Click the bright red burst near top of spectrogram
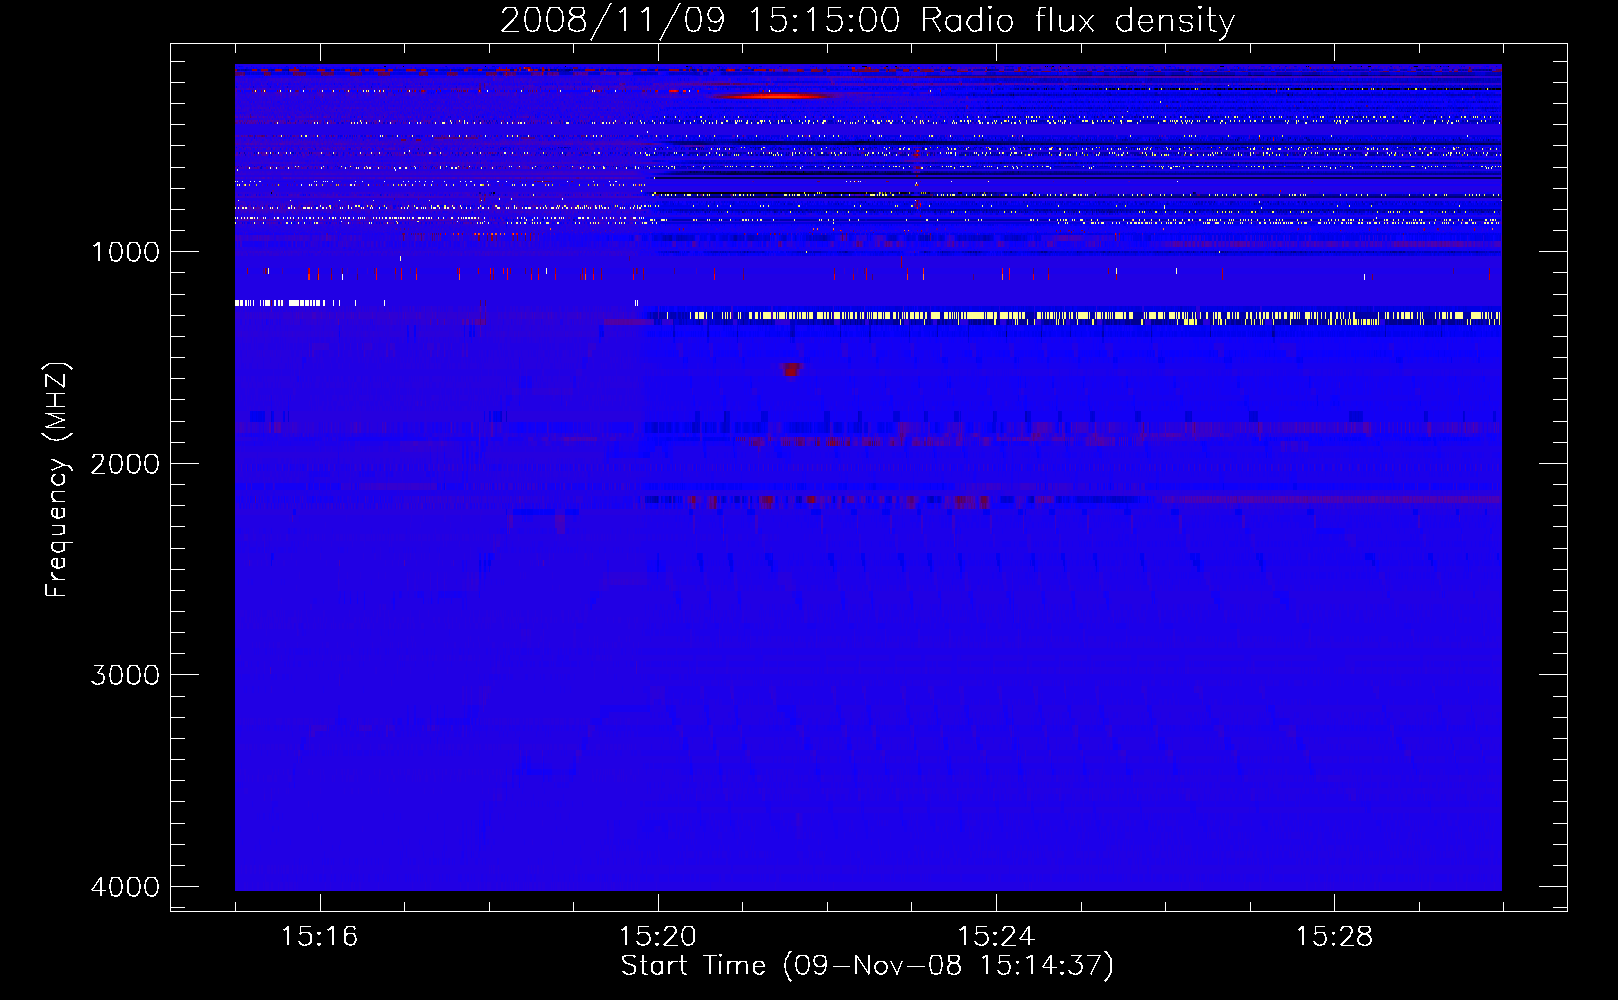1618x1000 pixels. point(776,96)
